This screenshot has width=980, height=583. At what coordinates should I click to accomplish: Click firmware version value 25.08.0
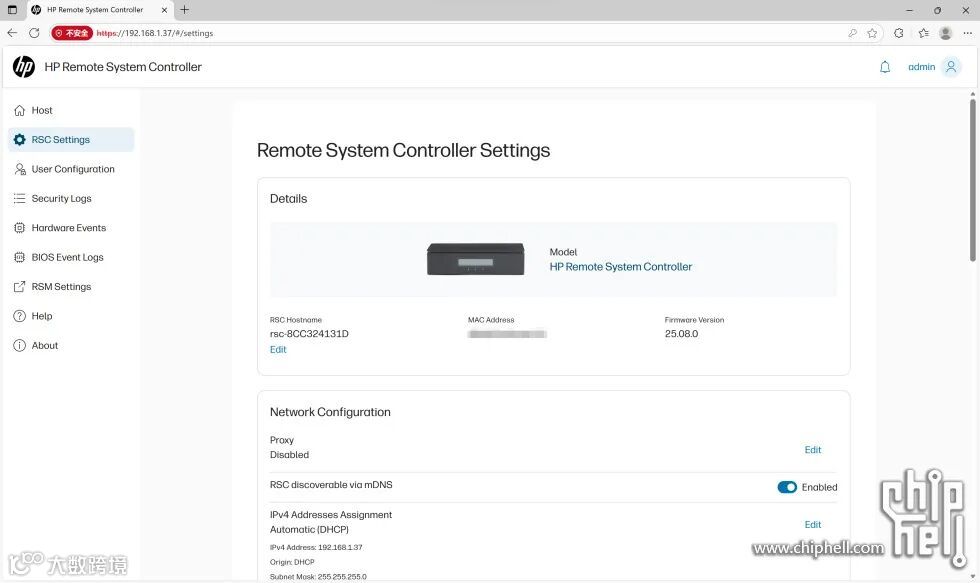tap(681, 334)
